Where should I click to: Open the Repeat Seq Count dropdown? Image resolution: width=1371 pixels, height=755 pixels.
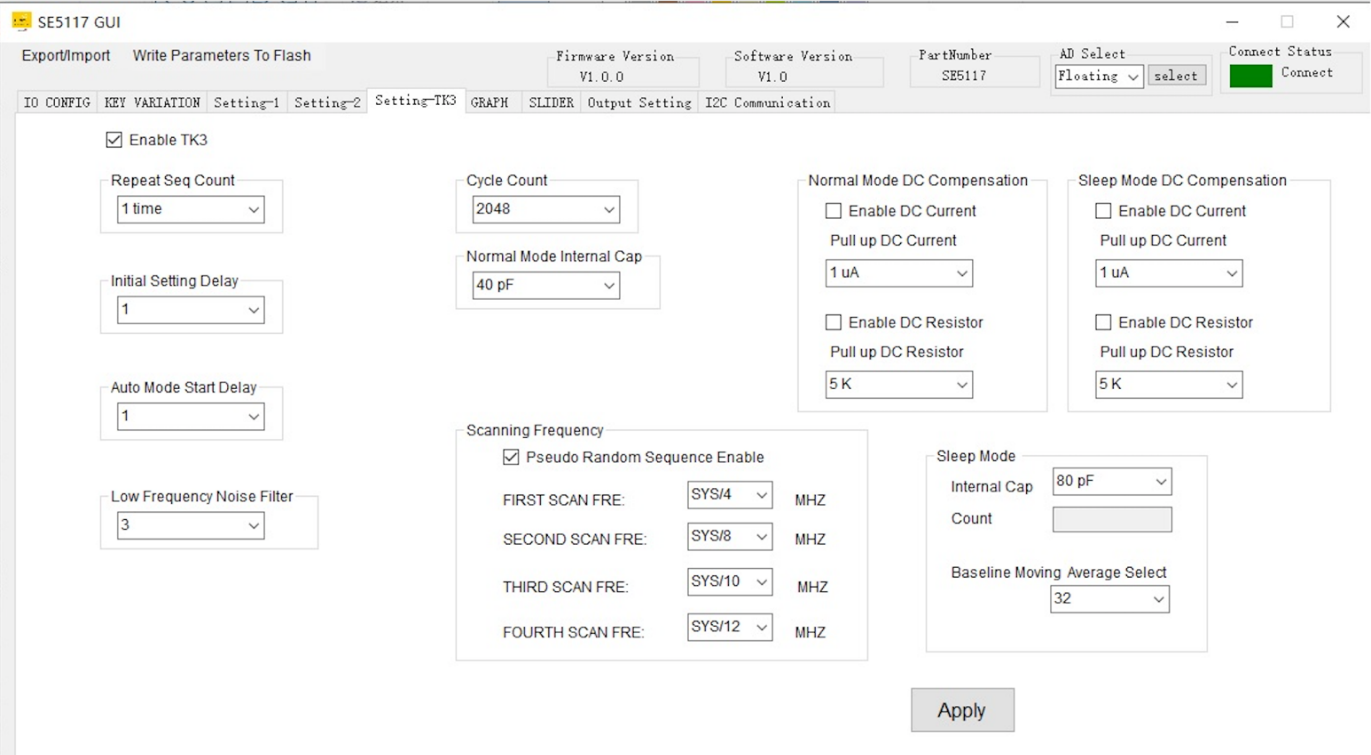(190, 209)
